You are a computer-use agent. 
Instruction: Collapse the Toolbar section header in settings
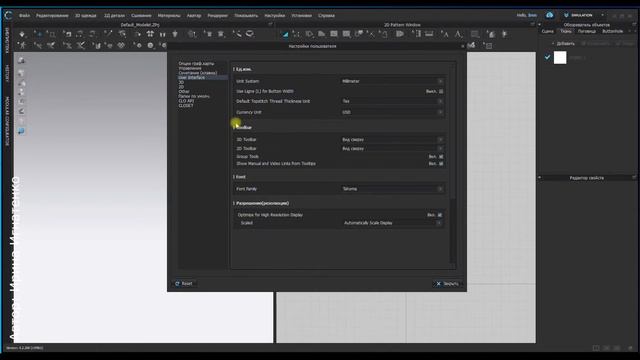244,127
